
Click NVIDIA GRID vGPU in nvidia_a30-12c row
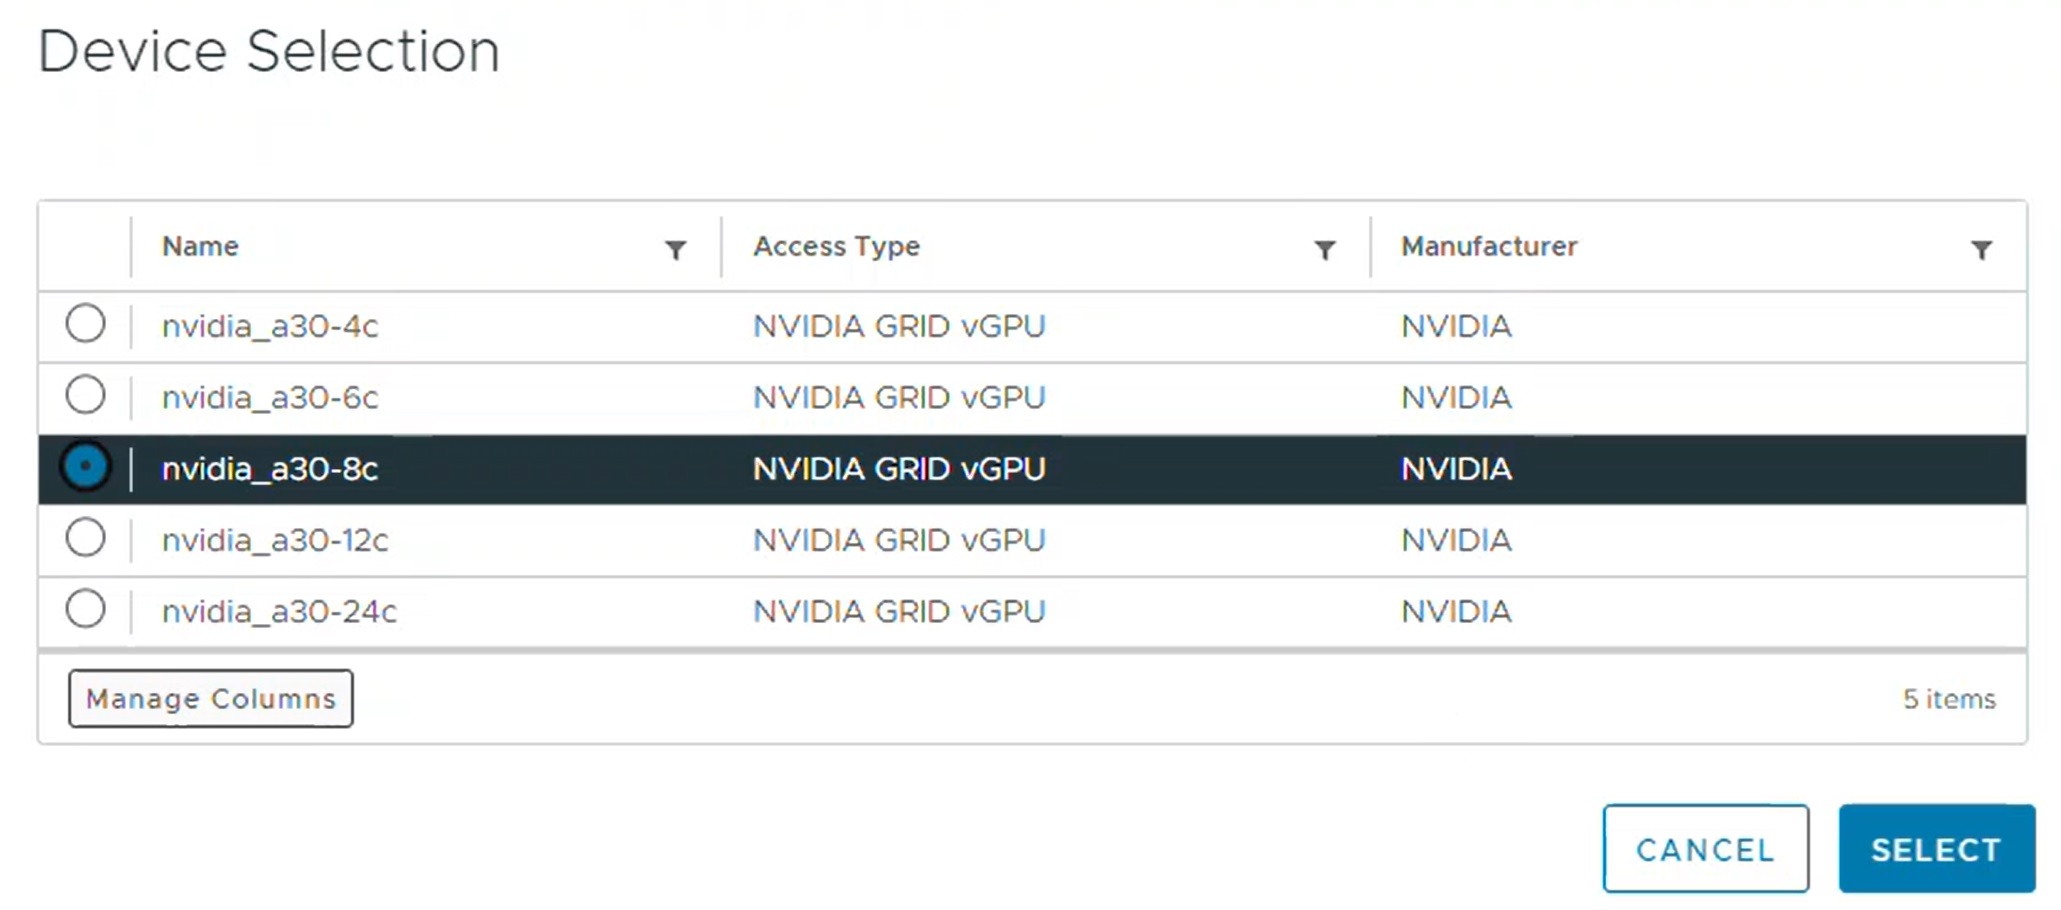[x=899, y=541]
